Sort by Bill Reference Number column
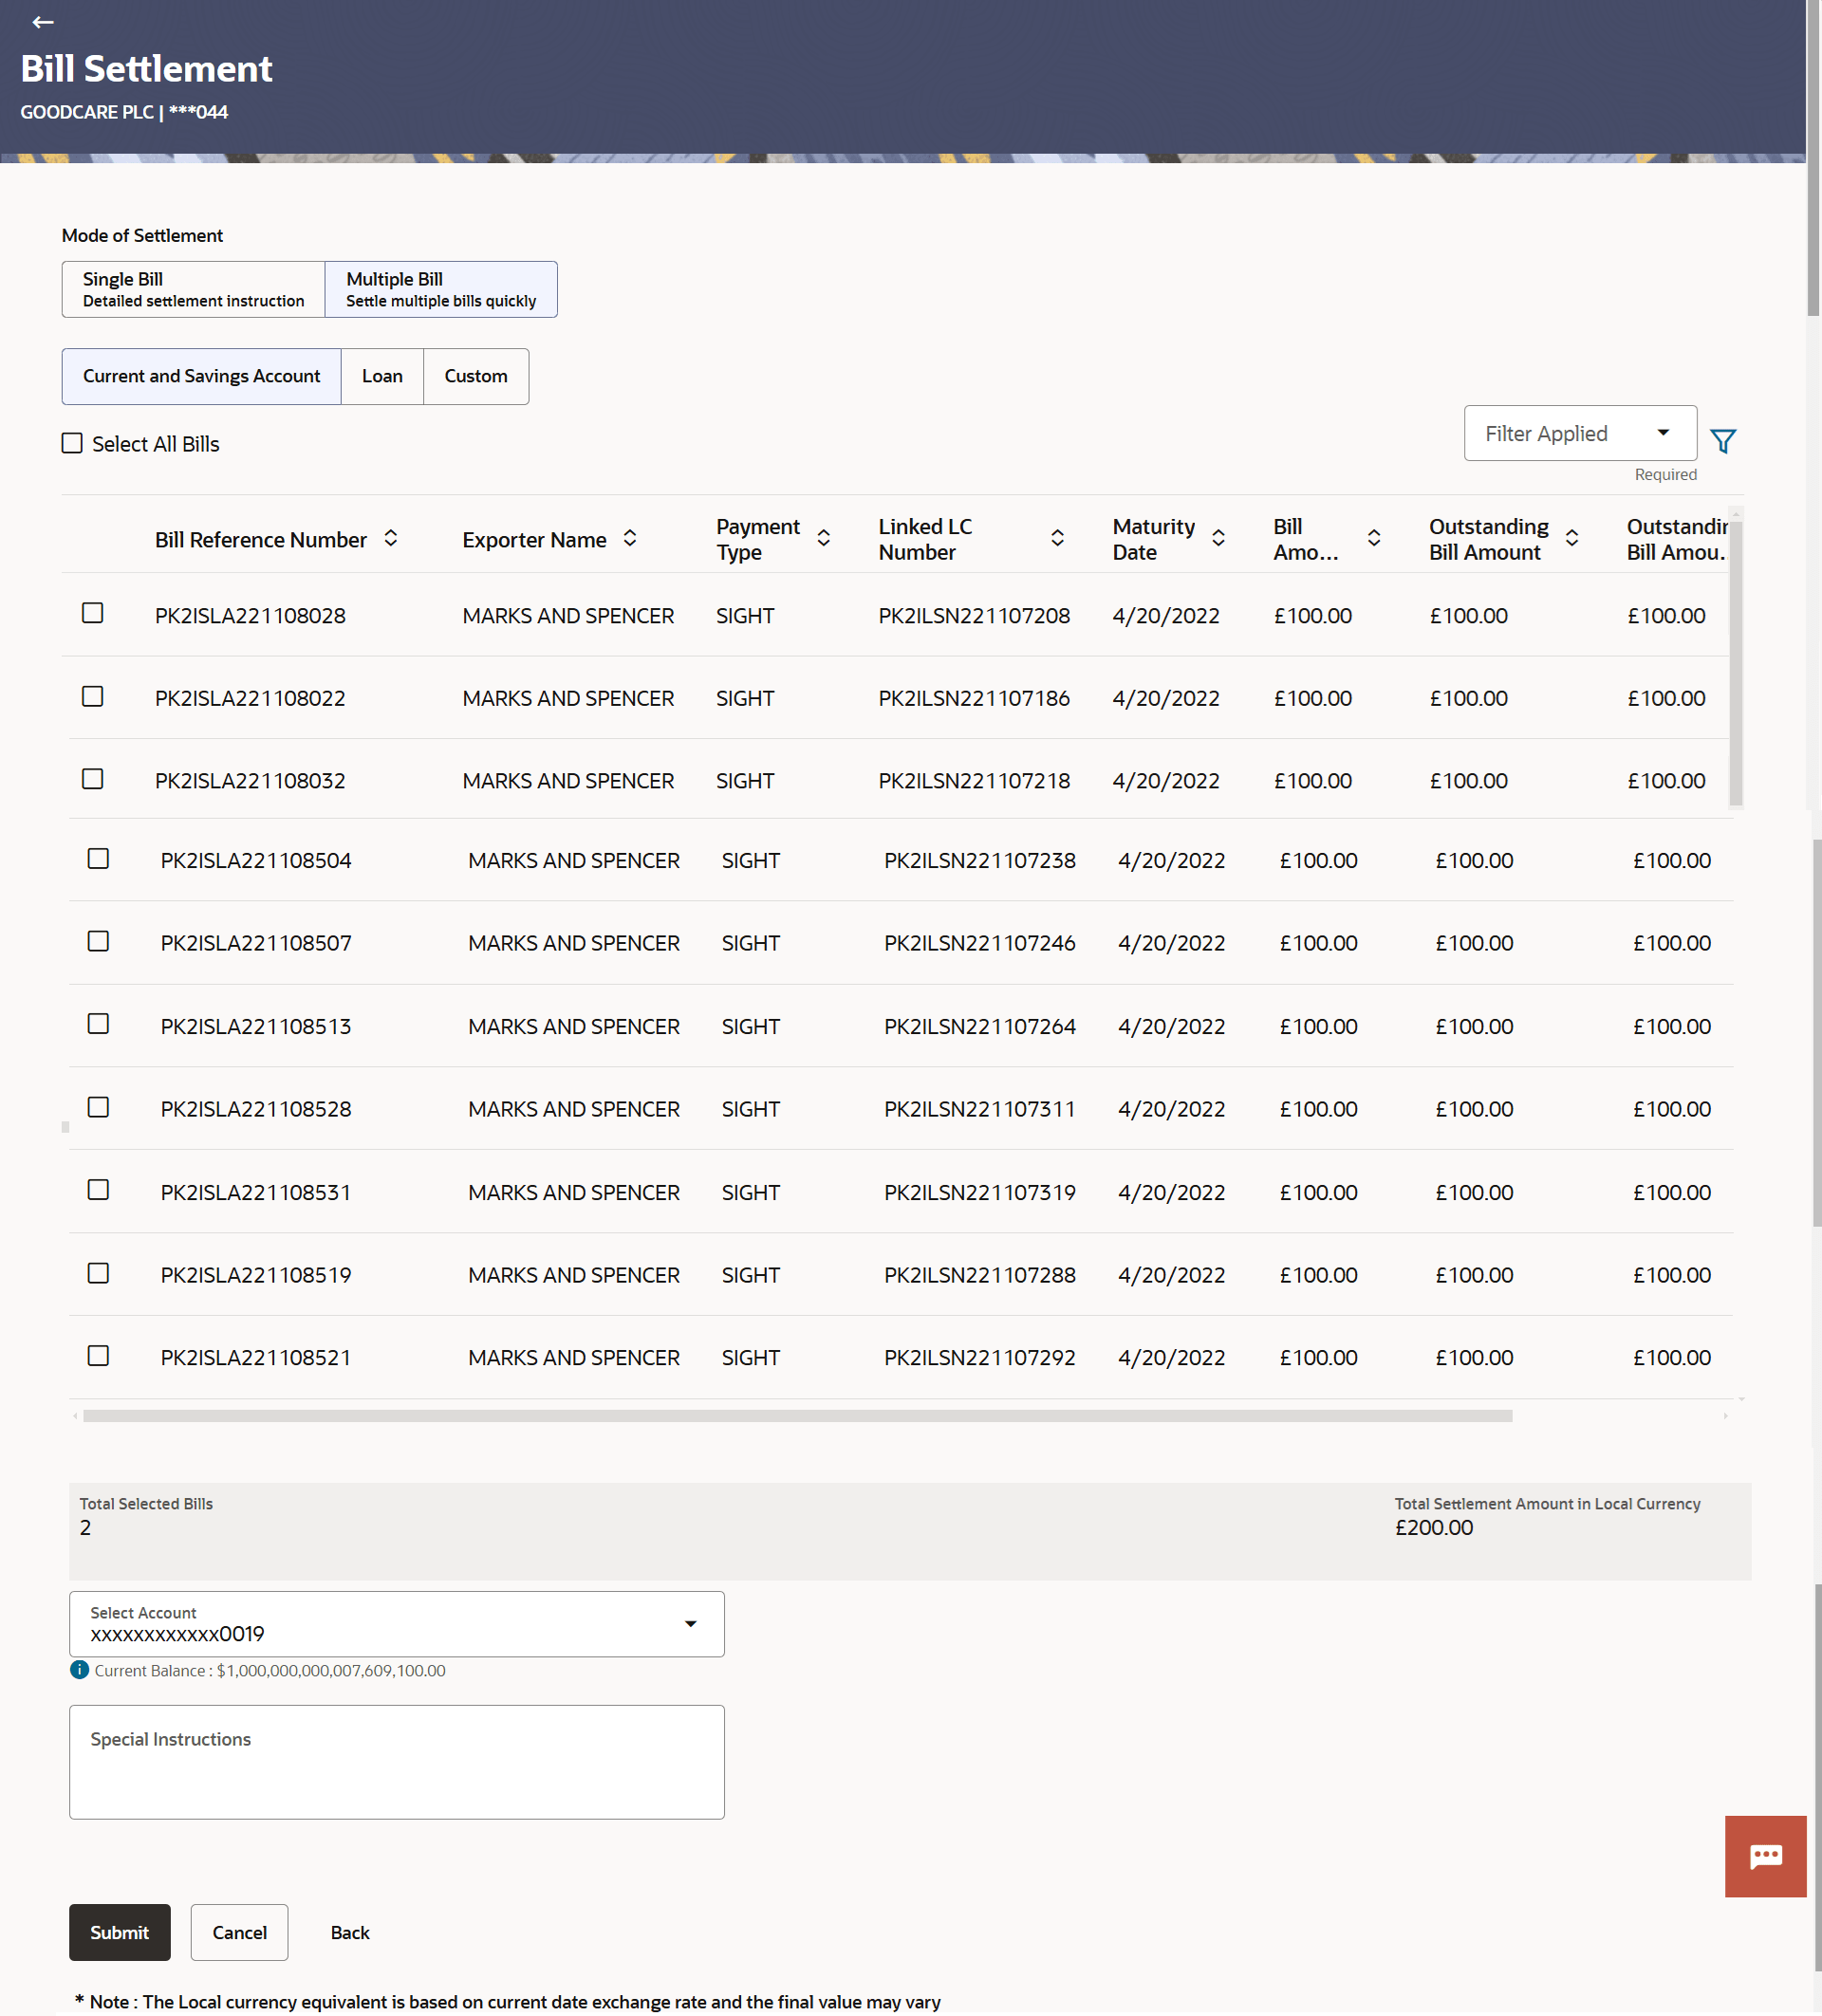1822x2016 pixels. click(x=391, y=539)
